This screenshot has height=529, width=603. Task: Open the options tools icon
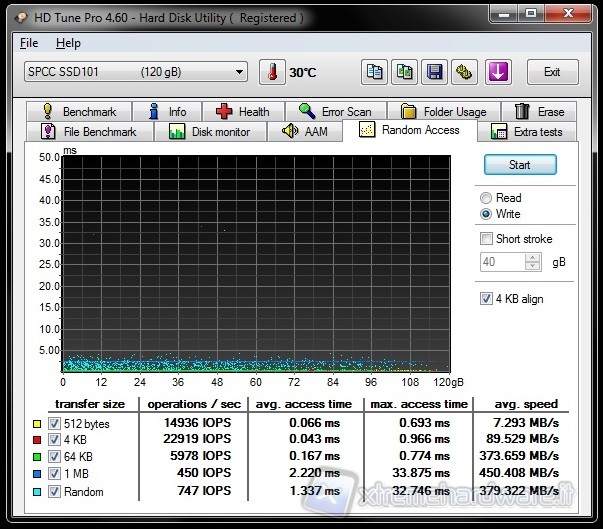(464, 72)
